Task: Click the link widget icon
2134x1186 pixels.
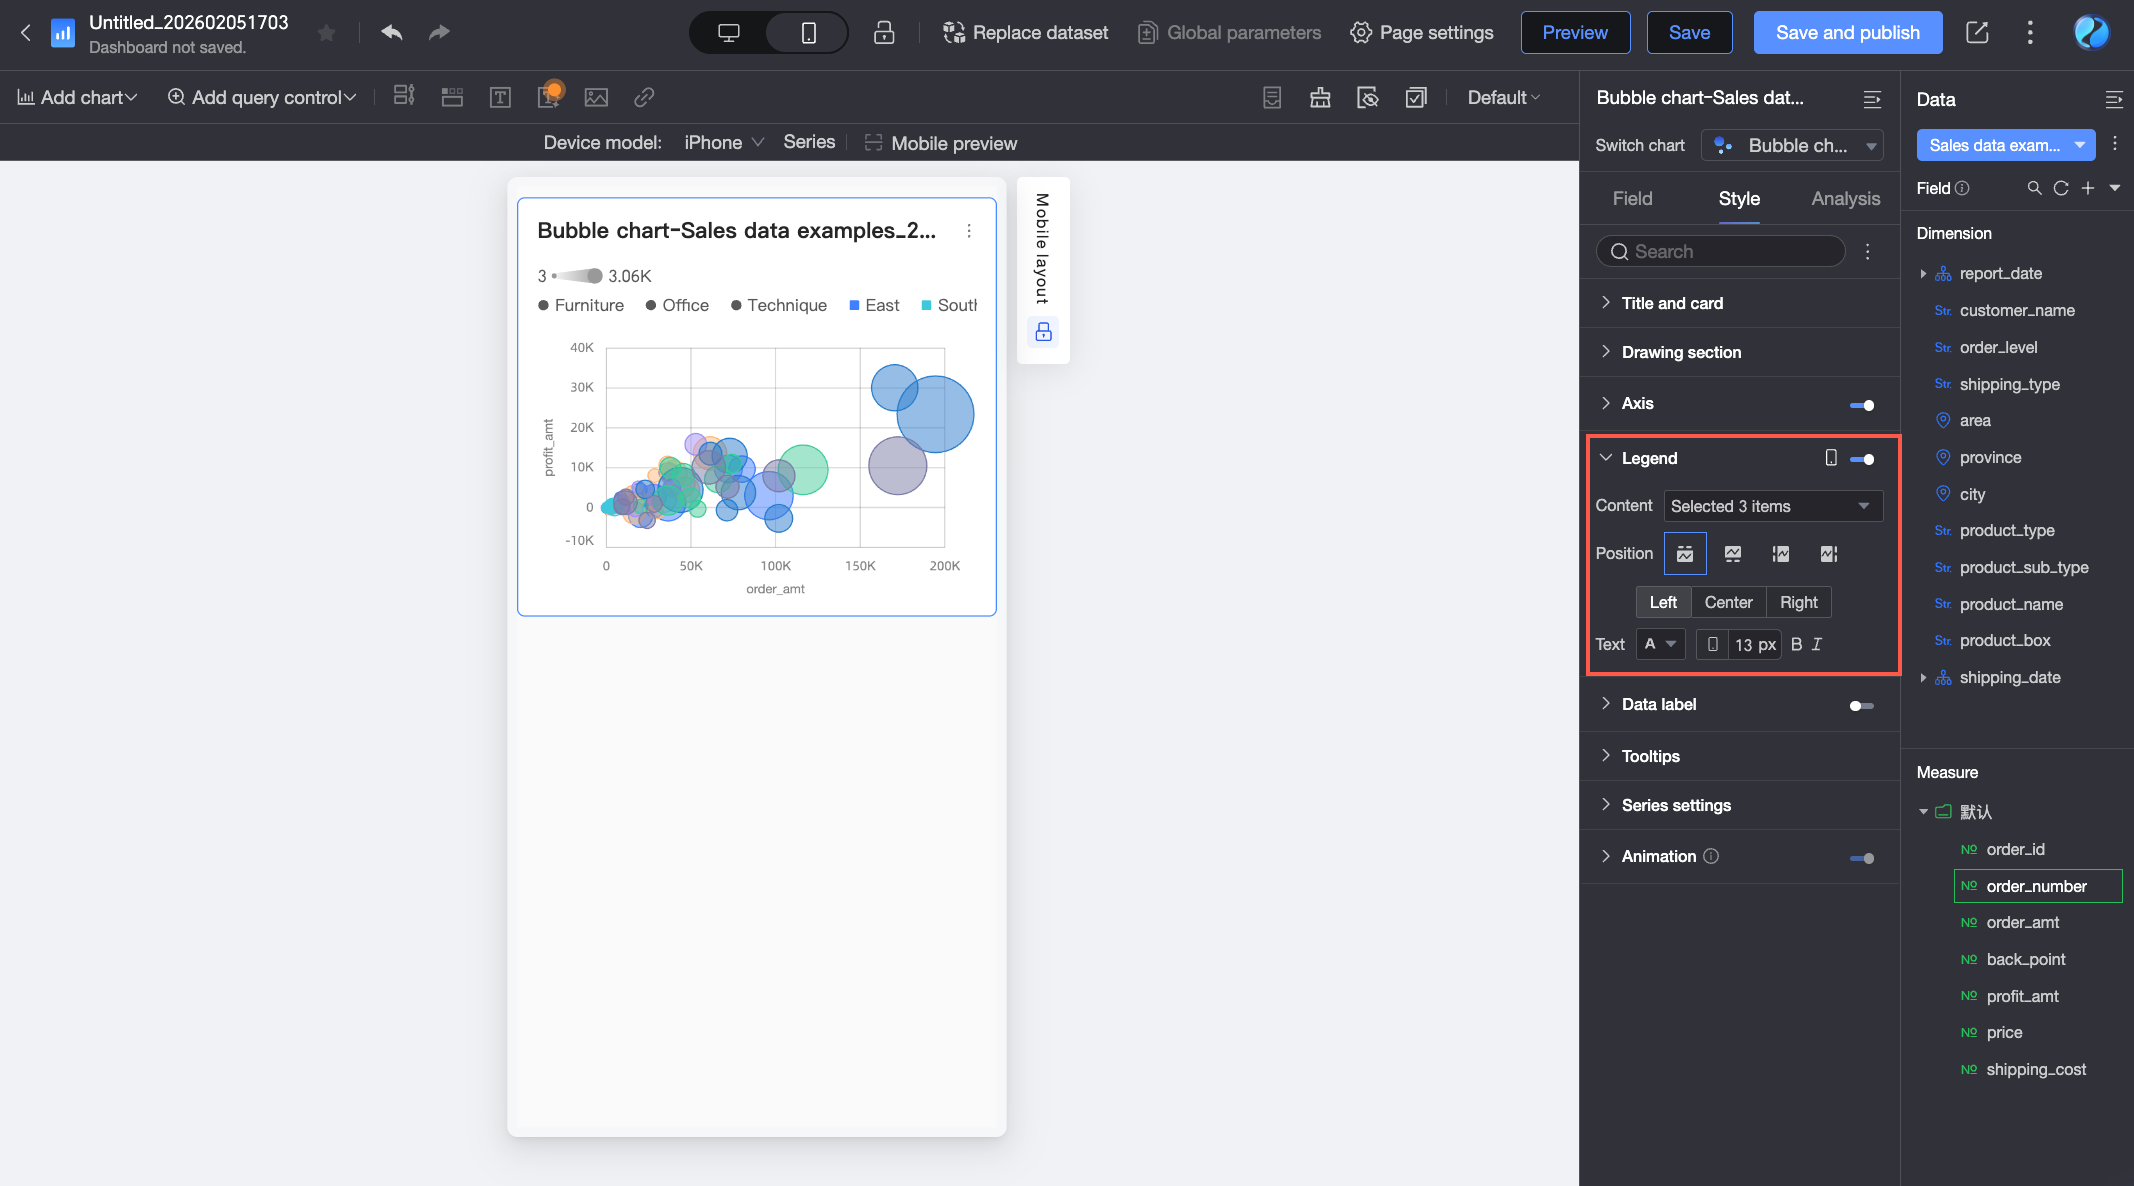Action: [x=644, y=97]
